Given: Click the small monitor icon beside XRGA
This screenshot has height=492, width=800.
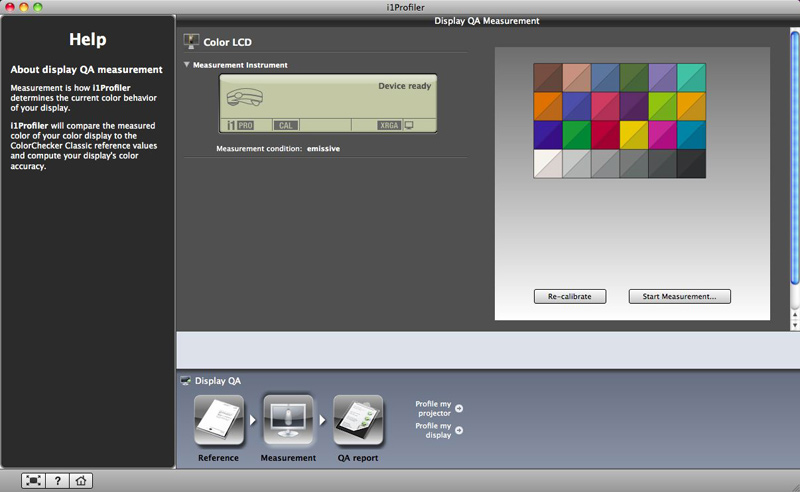Looking at the screenshot, I should point(409,125).
